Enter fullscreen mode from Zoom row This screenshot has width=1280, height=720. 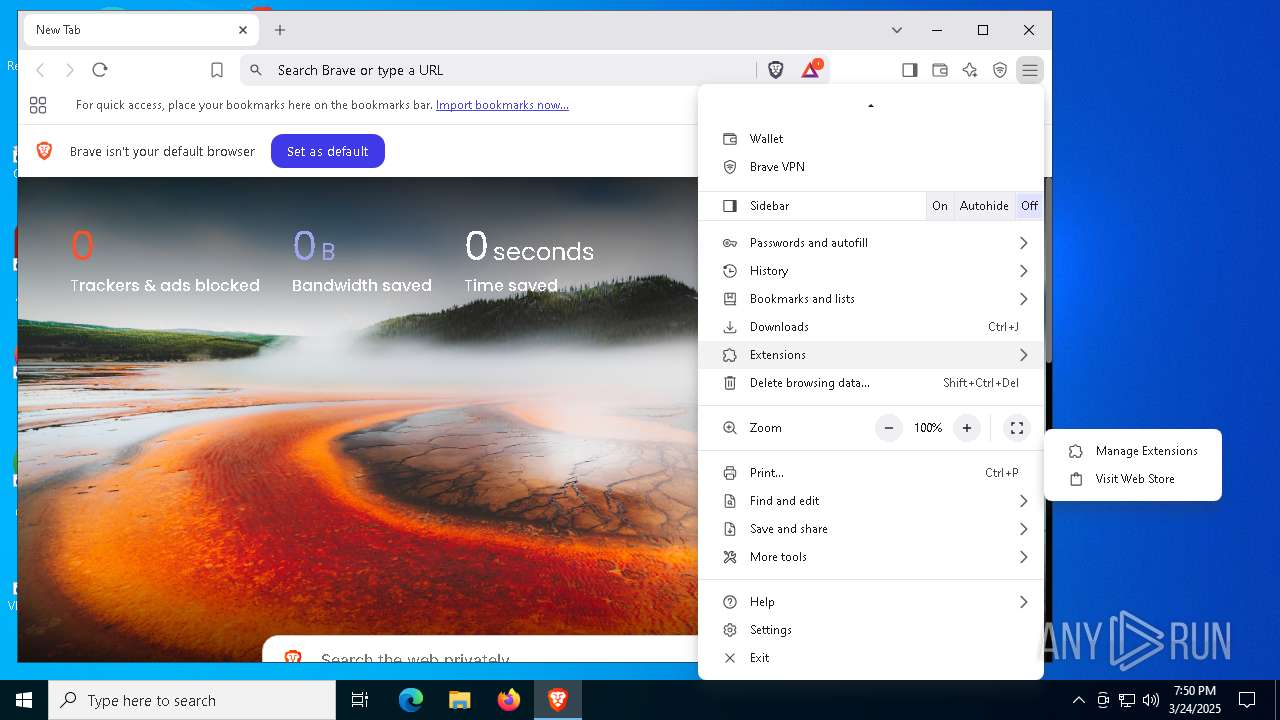point(1017,428)
